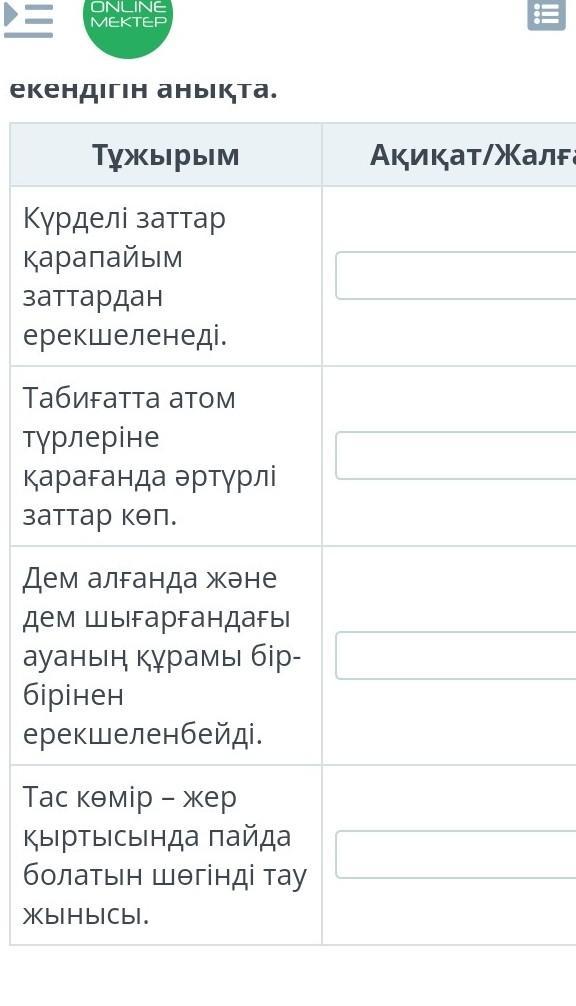The width and height of the screenshot is (576, 1006).
Task: Click the word 'ерекшеленбейді.' in third row
Action: pos(143,733)
